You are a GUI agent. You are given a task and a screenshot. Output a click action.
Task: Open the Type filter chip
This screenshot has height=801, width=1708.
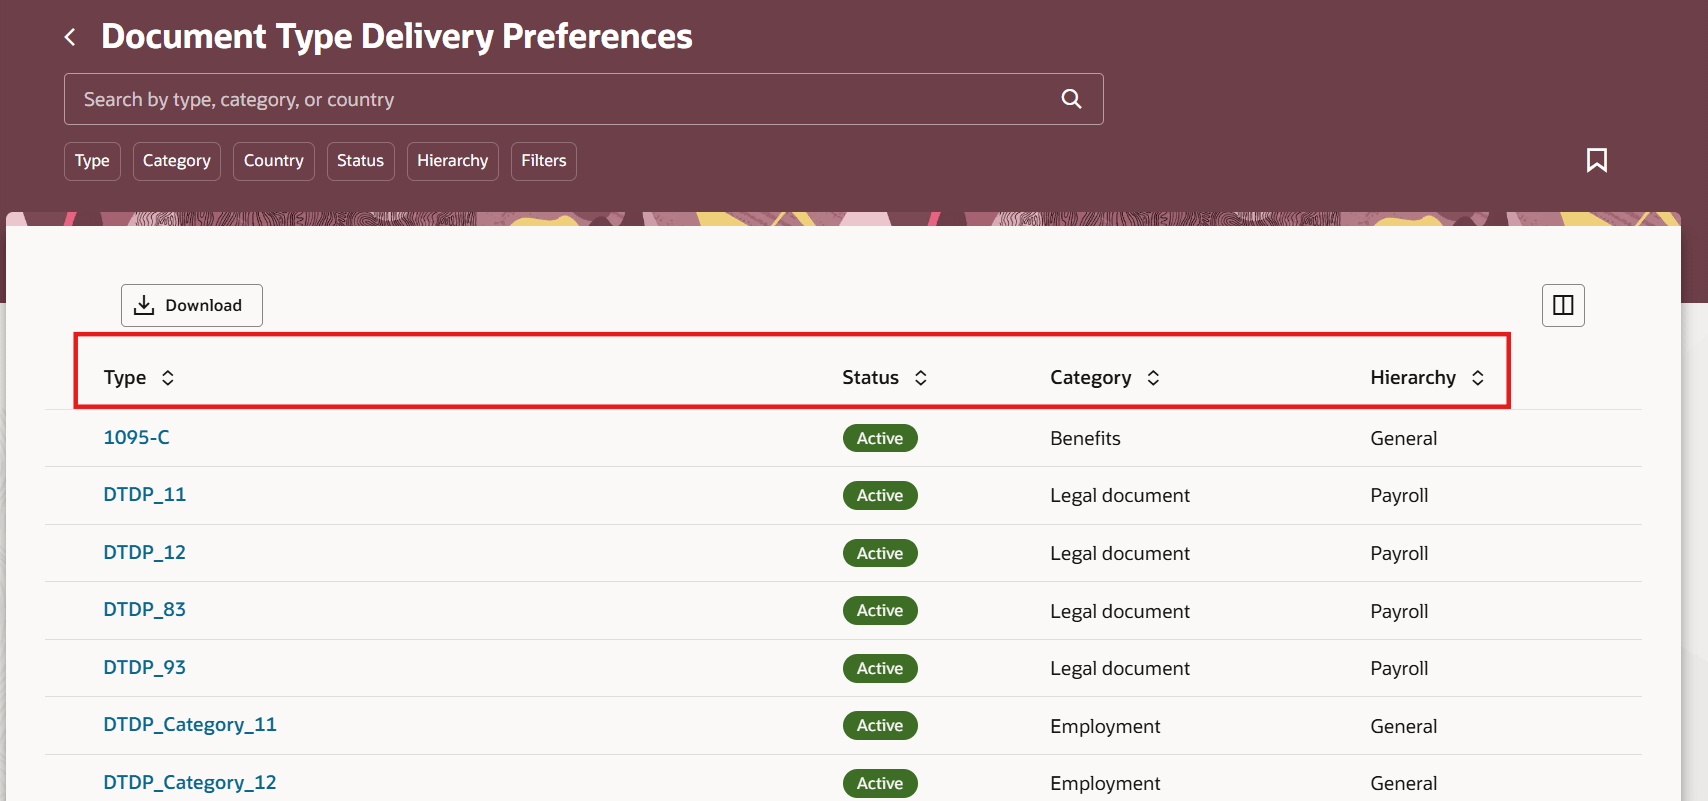pyautogui.click(x=92, y=161)
